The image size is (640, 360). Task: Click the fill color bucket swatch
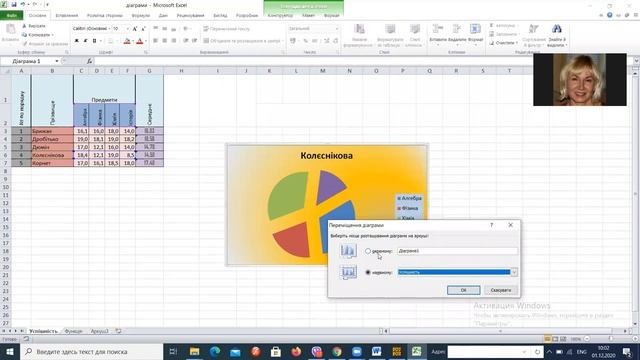[x=127, y=41]
